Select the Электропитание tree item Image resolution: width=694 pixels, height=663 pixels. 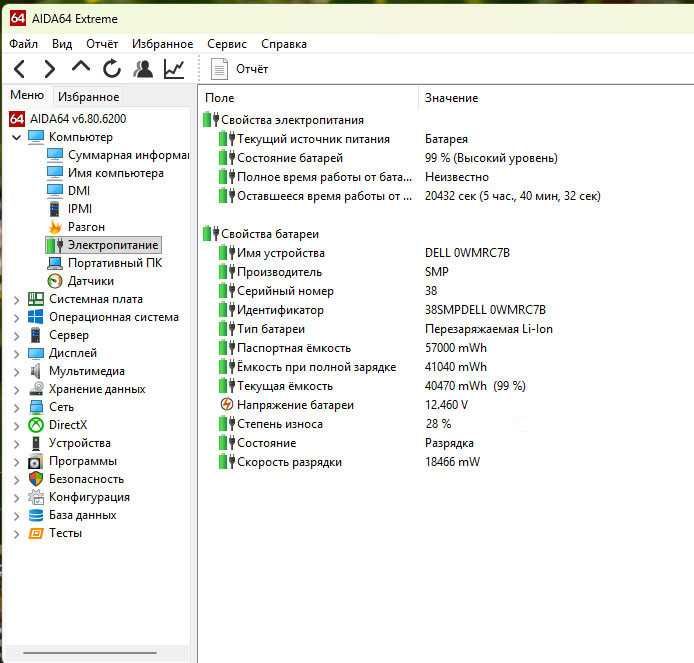point(104,245)
